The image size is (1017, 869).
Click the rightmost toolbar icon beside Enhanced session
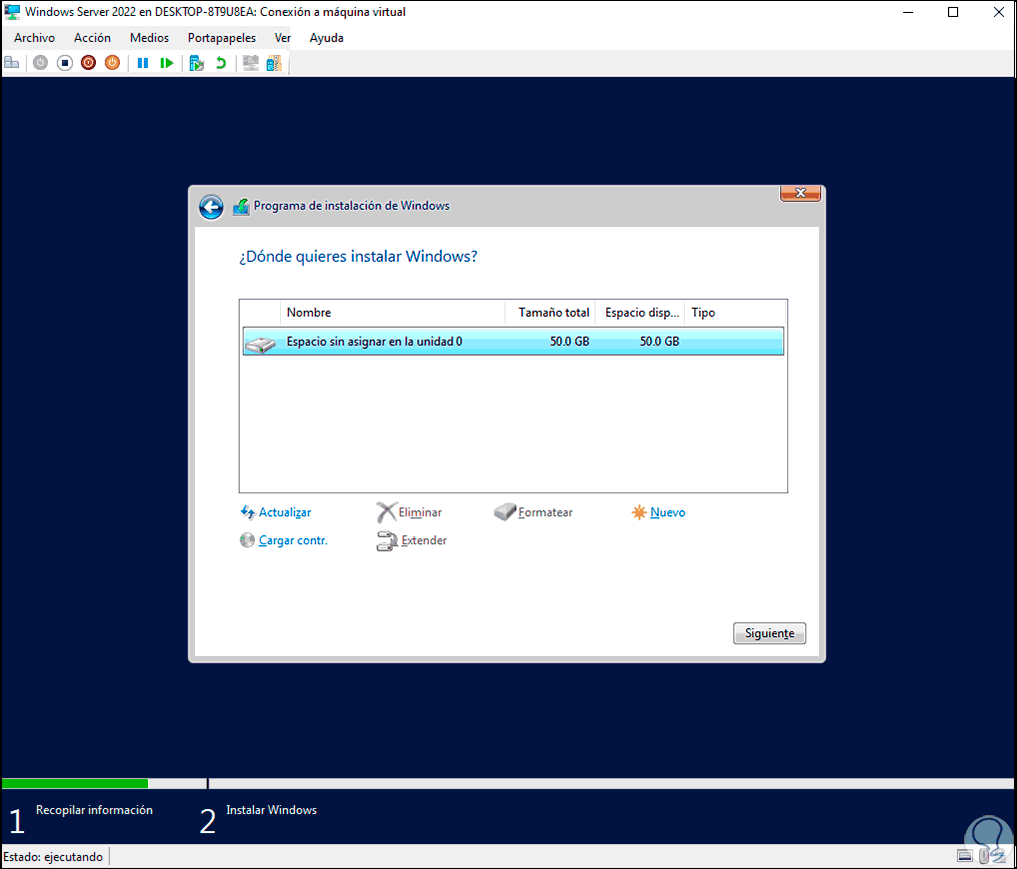274,63
